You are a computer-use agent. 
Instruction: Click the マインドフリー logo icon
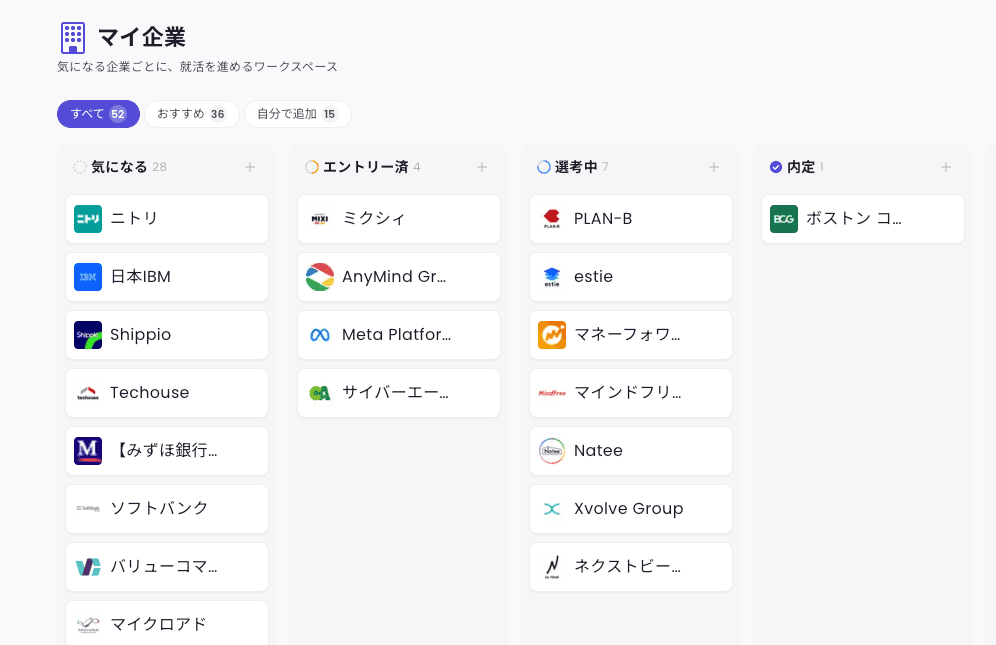click(552, 393)
